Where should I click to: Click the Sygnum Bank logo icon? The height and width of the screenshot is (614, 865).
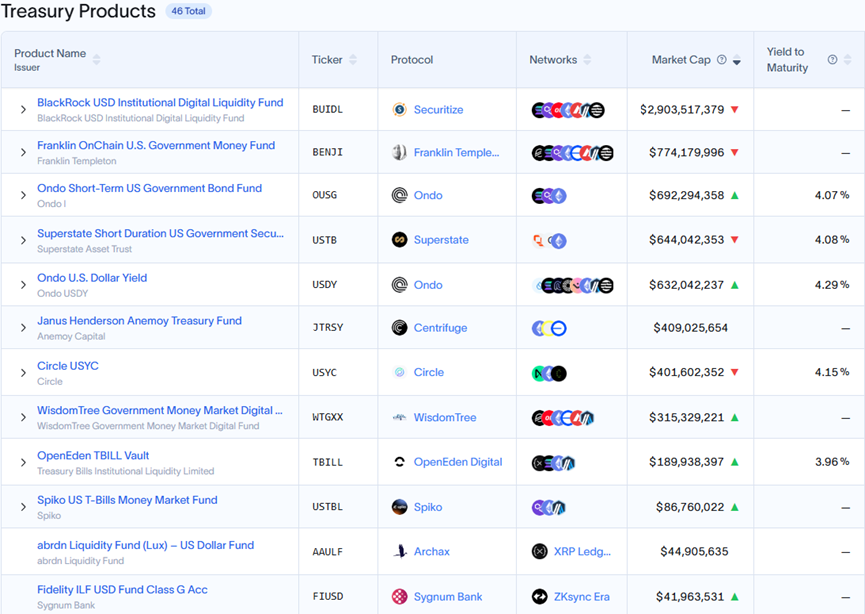pos(399,597)
